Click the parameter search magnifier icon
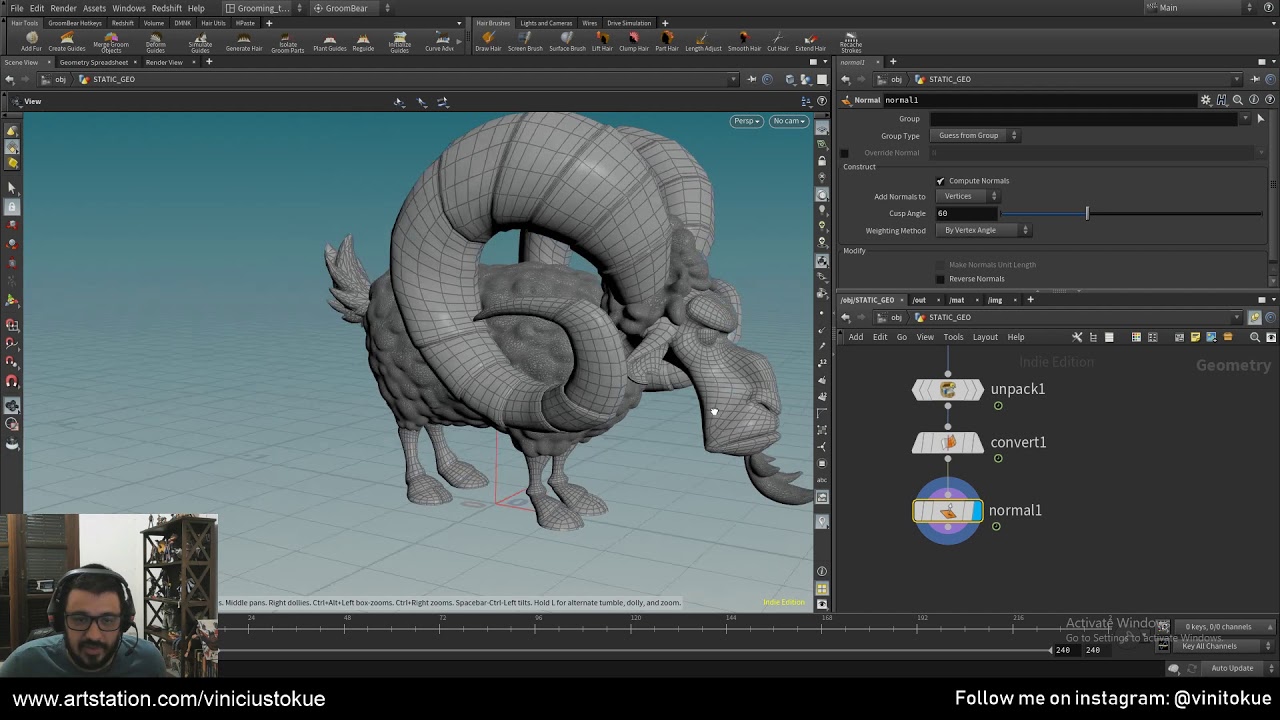Viewport: 1280px width, 720px height. (x=1238, y=100)
